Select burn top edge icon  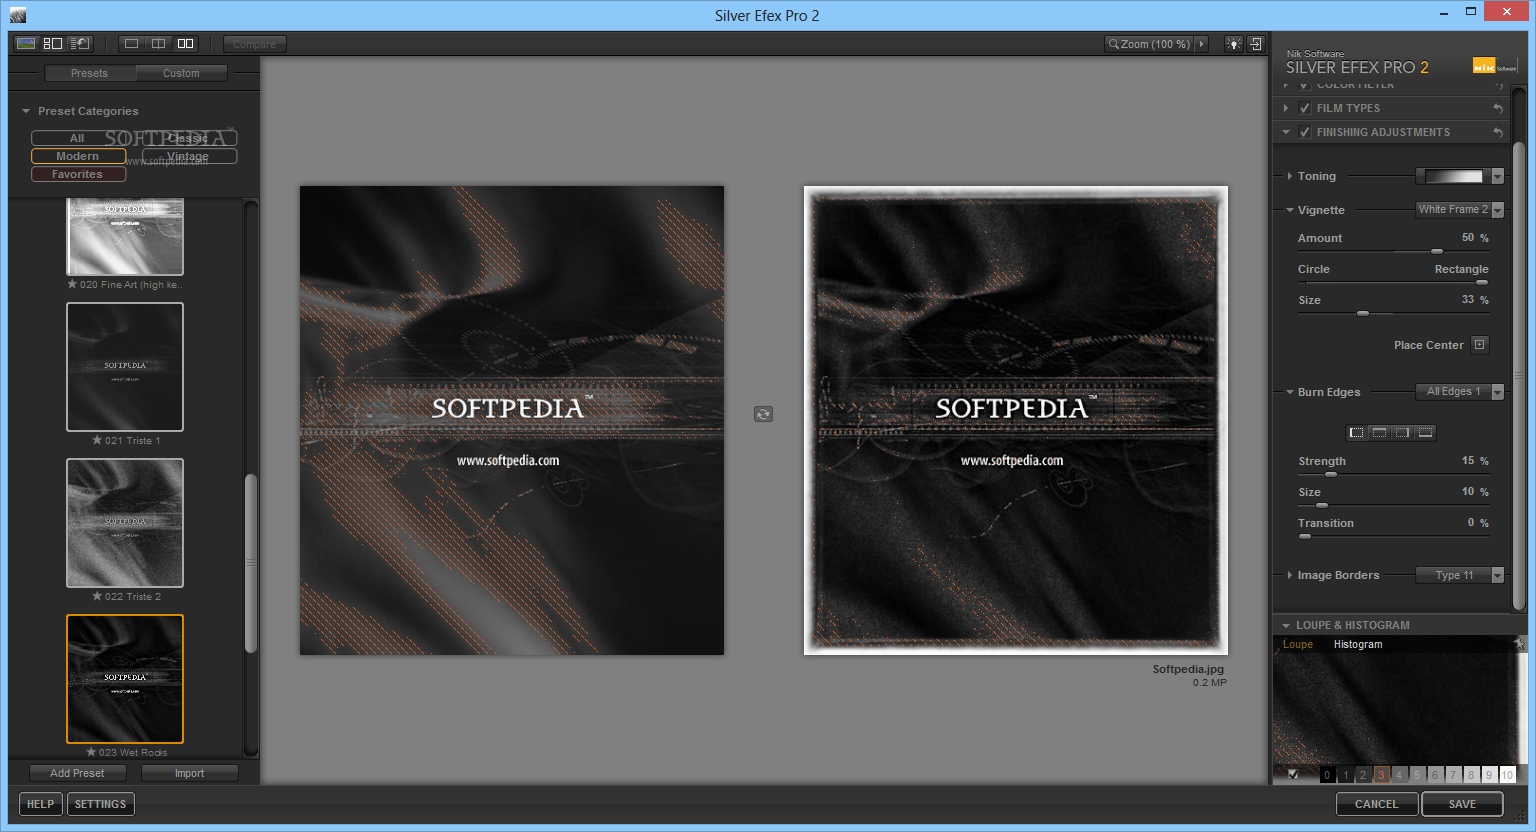tap(1379, 432)
